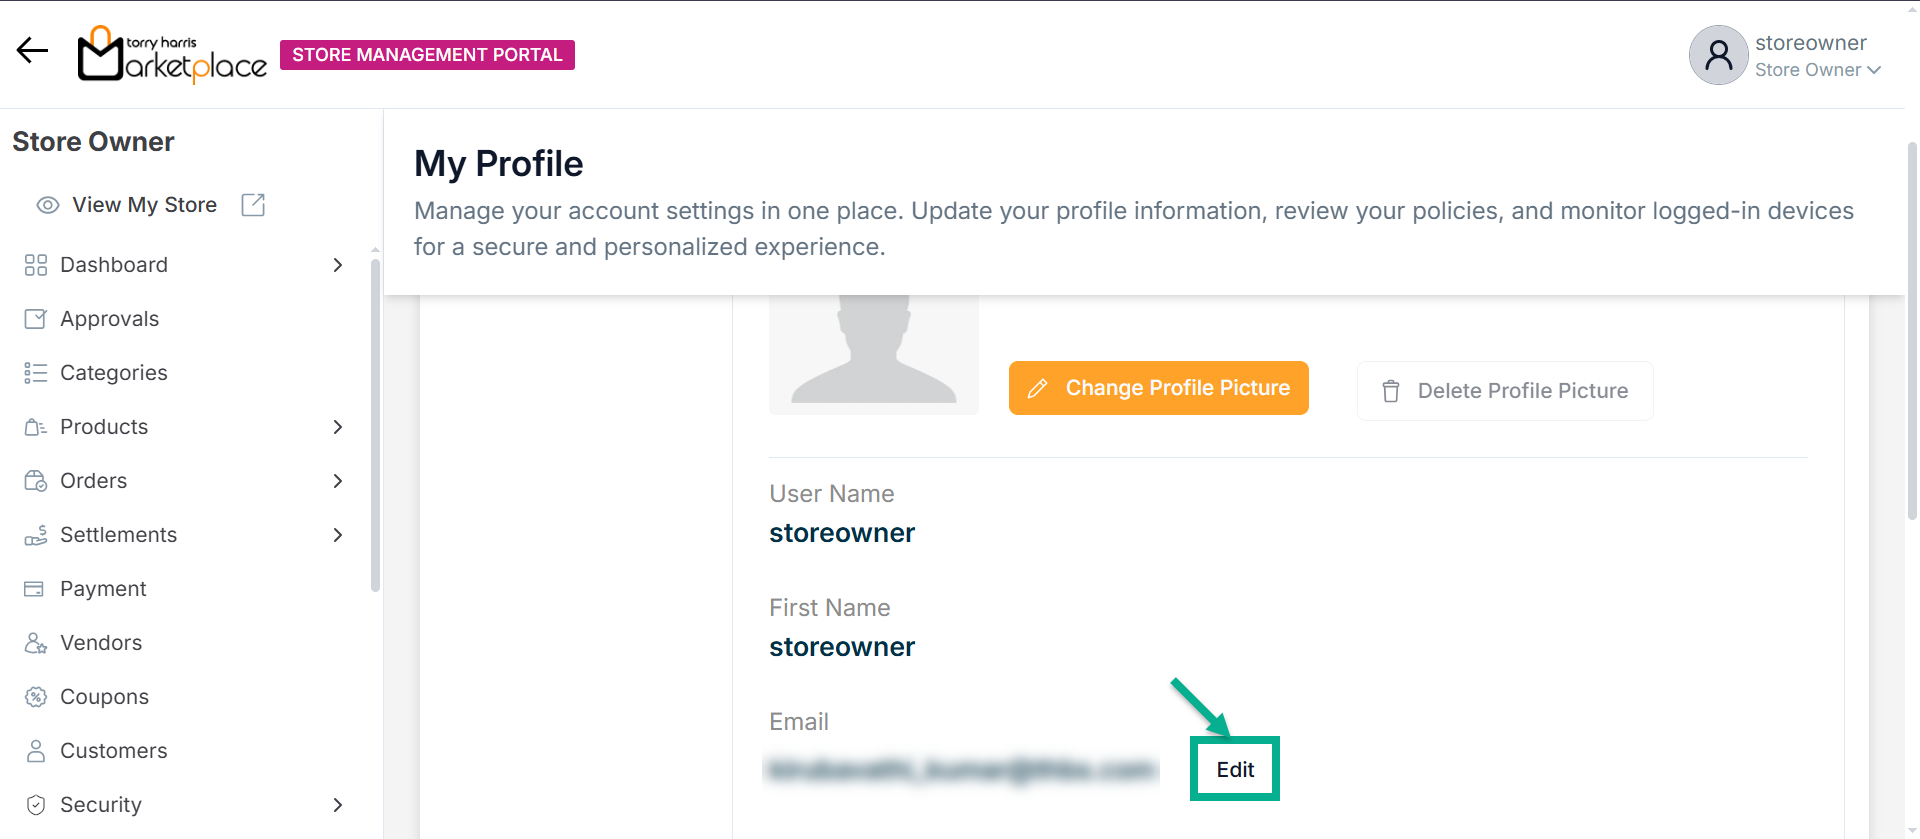Click the Categories list icon
The image size is (1920, 839).
35,373
